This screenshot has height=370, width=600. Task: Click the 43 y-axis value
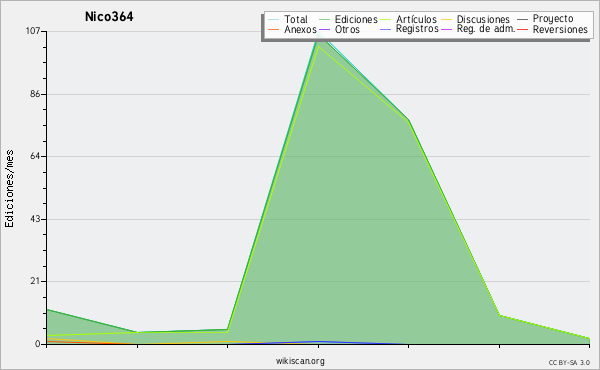[x=35, y=219]
